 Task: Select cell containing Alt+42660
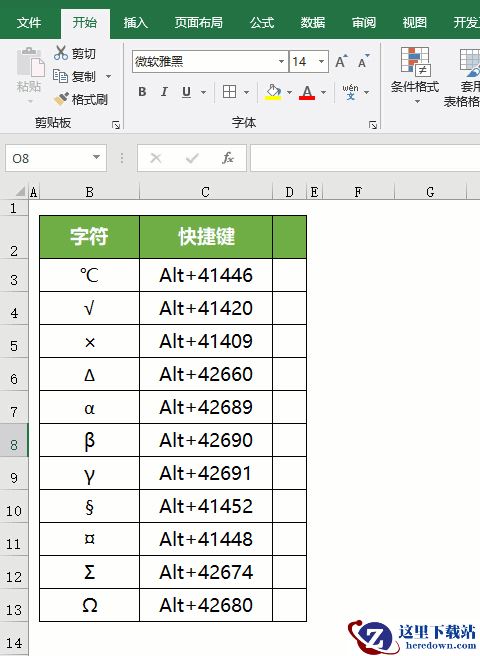[x=206, y=374]
